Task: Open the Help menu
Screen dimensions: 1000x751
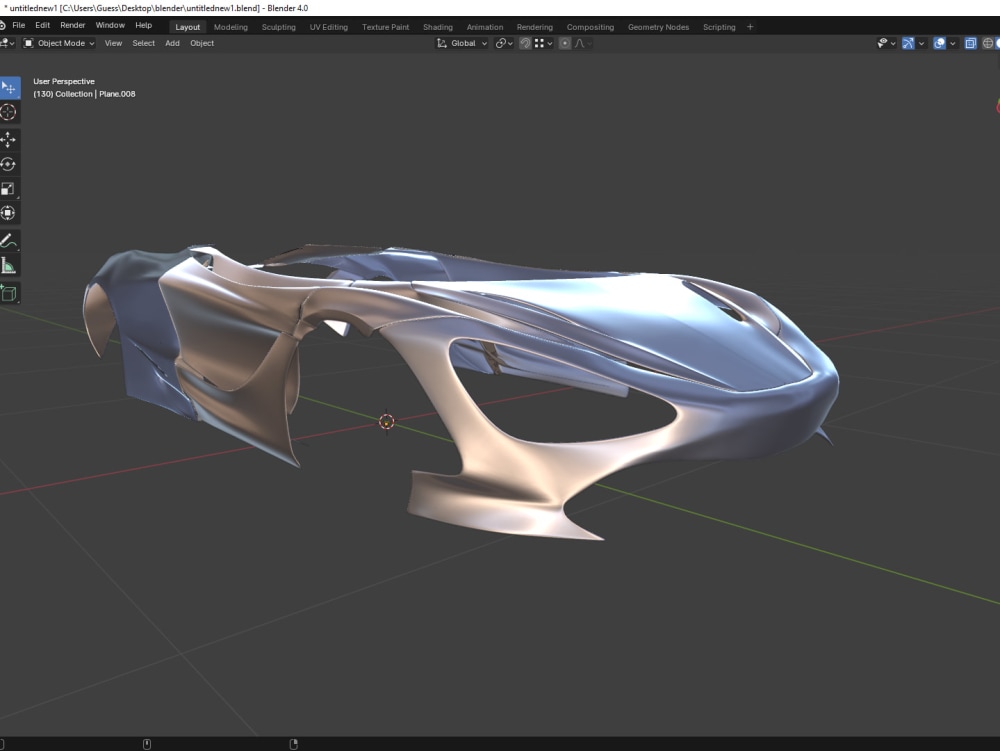Action: pos(143,26)
